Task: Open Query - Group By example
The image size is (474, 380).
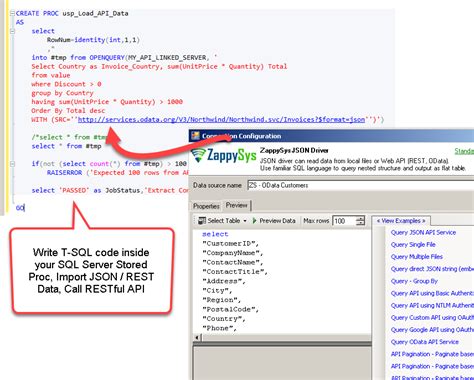Action: click(x=414, y=281)
